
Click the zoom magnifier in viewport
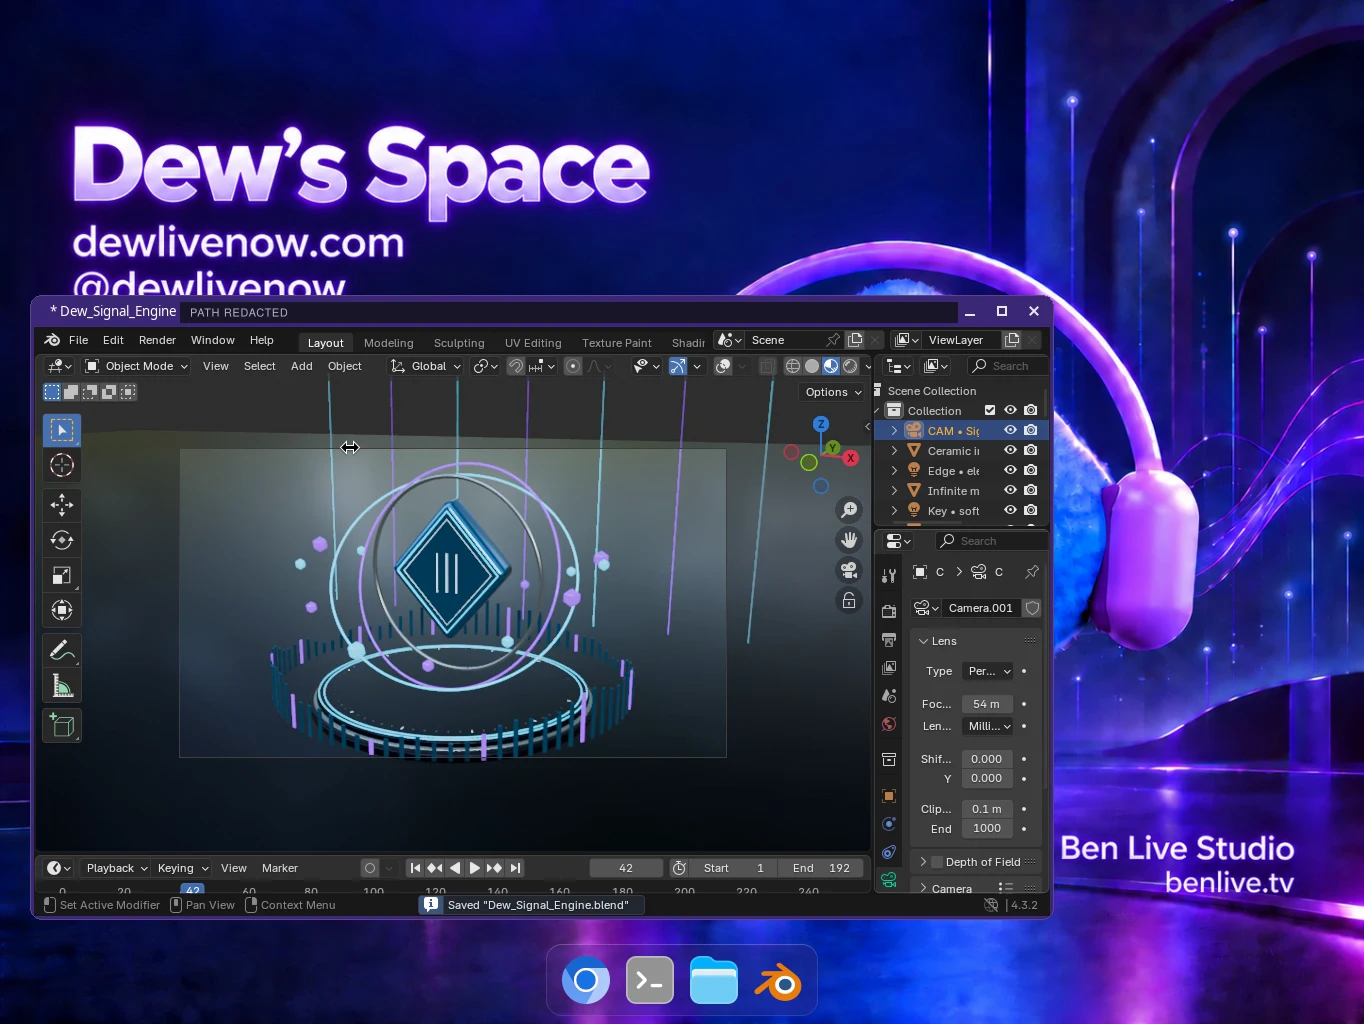(x=849, y=510)
